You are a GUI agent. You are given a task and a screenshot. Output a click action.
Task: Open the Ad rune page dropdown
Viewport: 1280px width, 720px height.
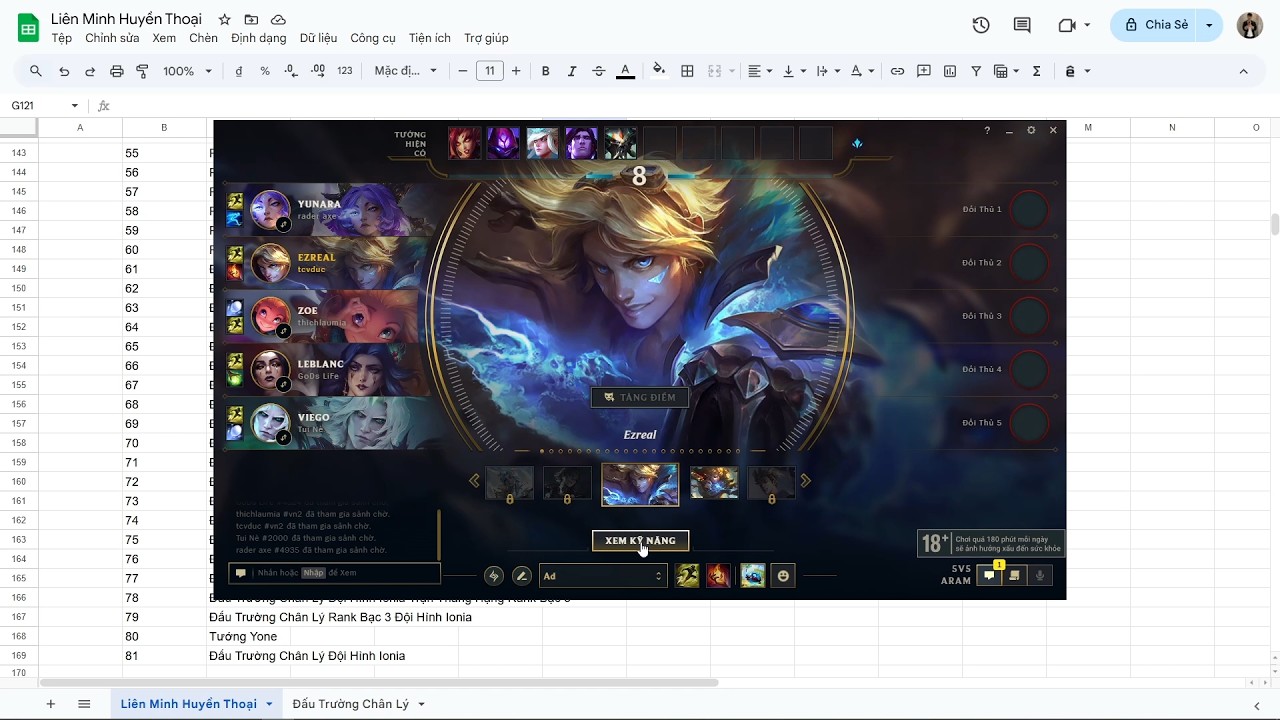[x=603, y=576]
